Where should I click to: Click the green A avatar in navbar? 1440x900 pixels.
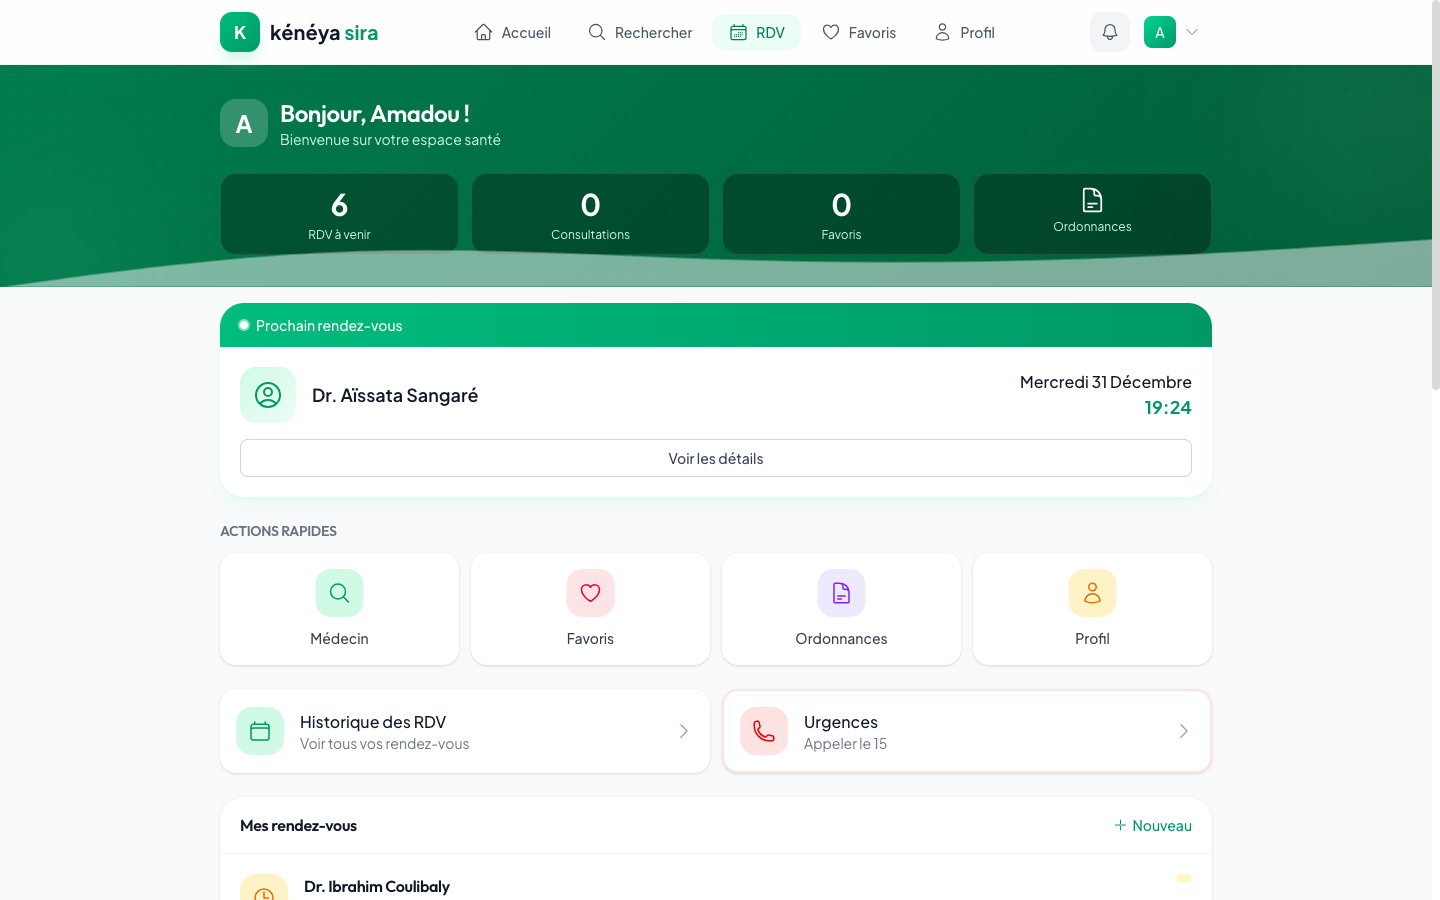[1160, 32]
